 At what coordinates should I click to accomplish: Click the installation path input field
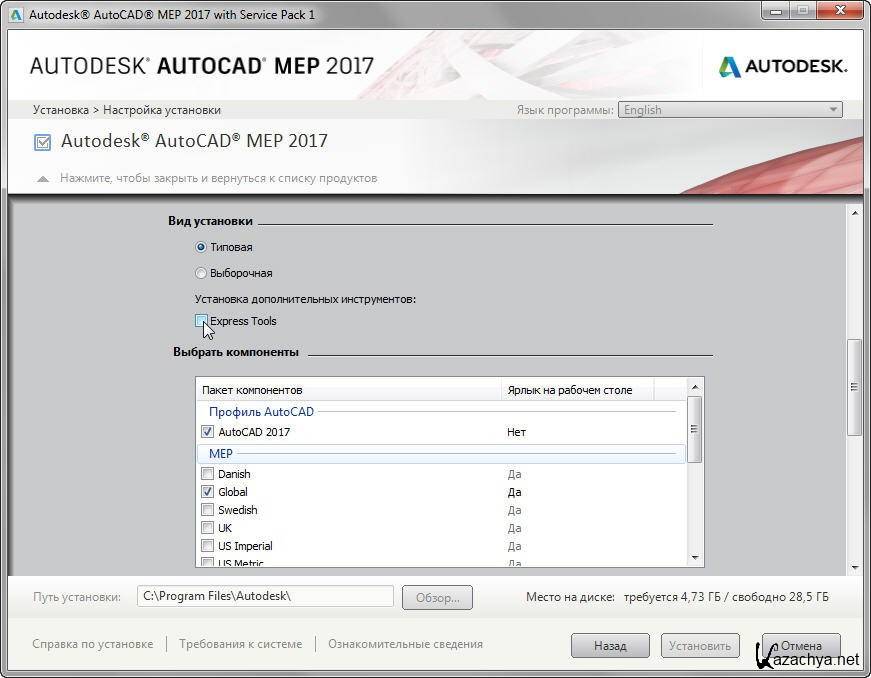(265, 596)
